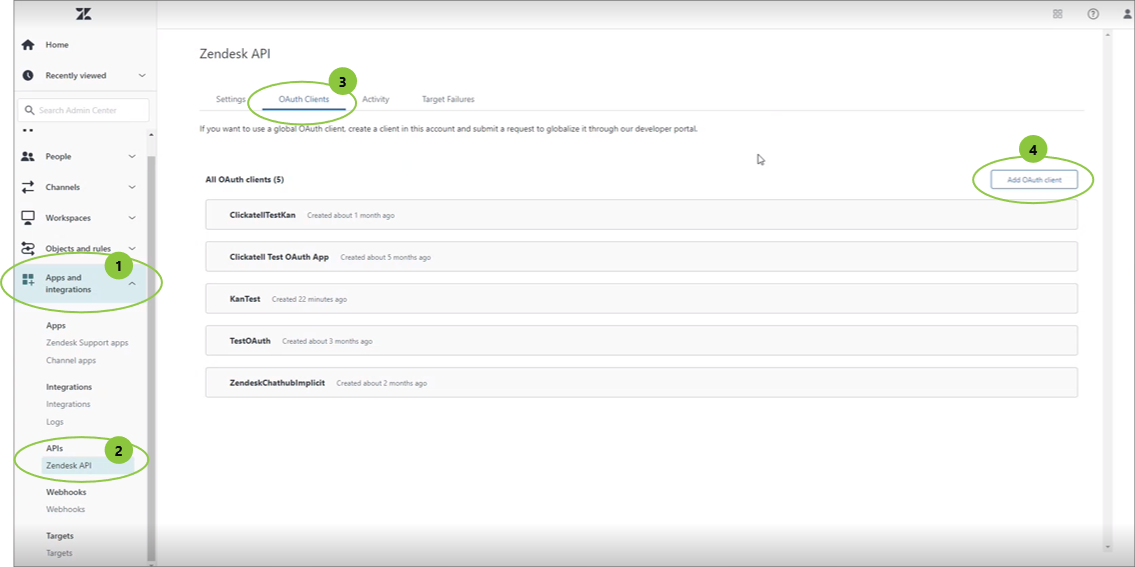Open Zendesk API in sidebar
Screen dimensions: 1135x567
pyautogui.click(x=69, y=466)
